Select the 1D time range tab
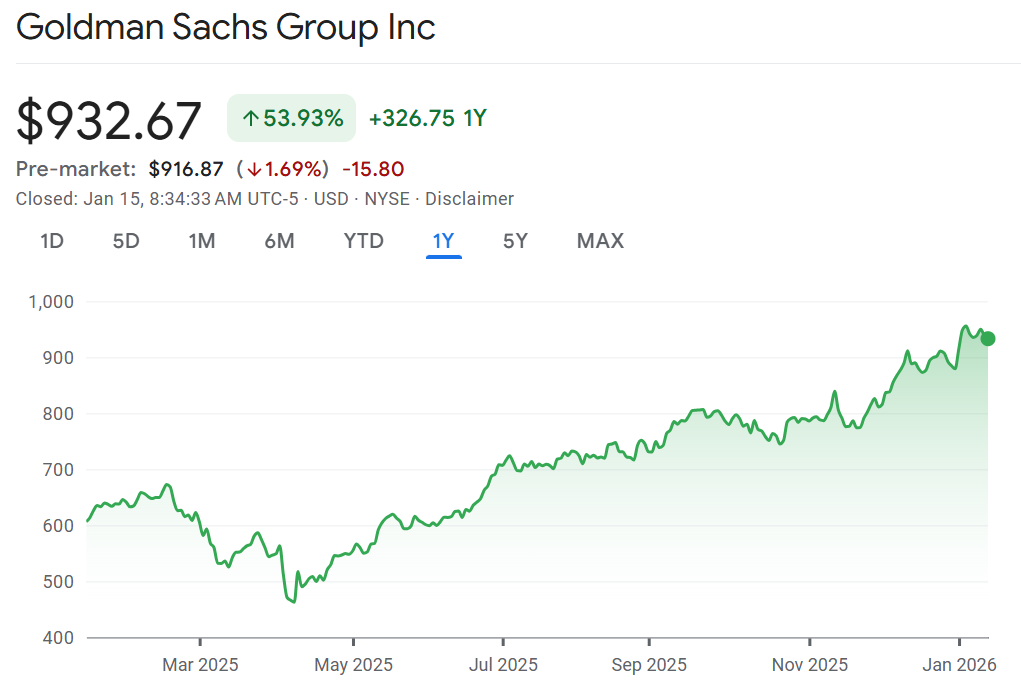 pos(52,241)
